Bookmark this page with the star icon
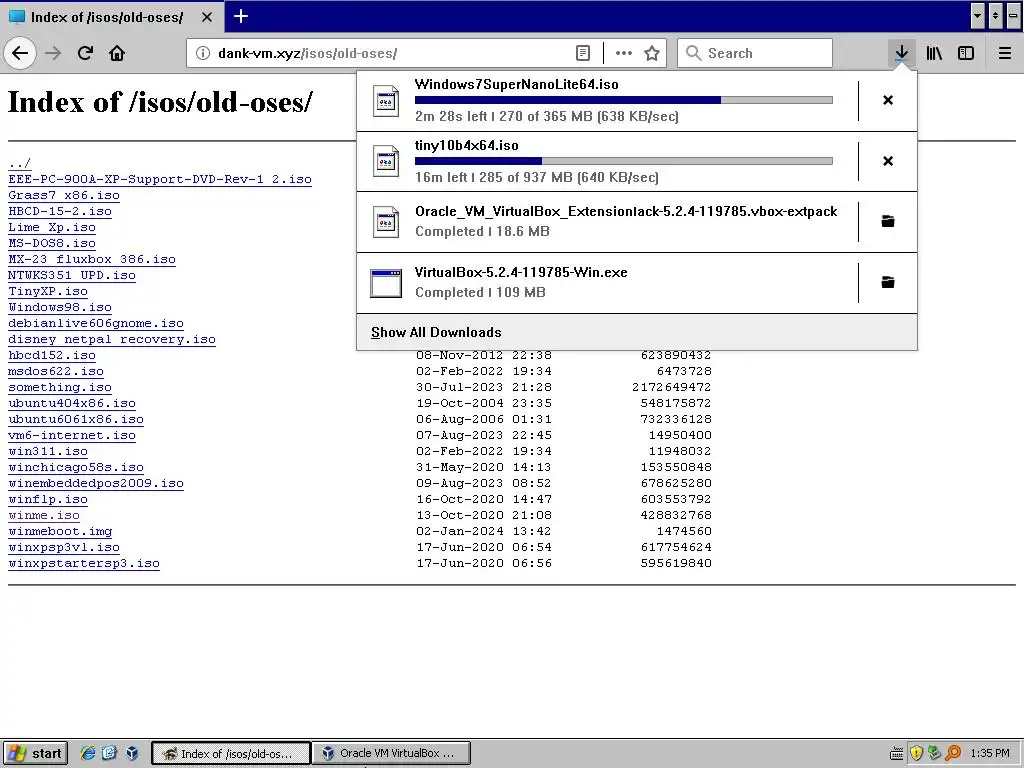The image size is (1024, 768). [x=651, y=53]
